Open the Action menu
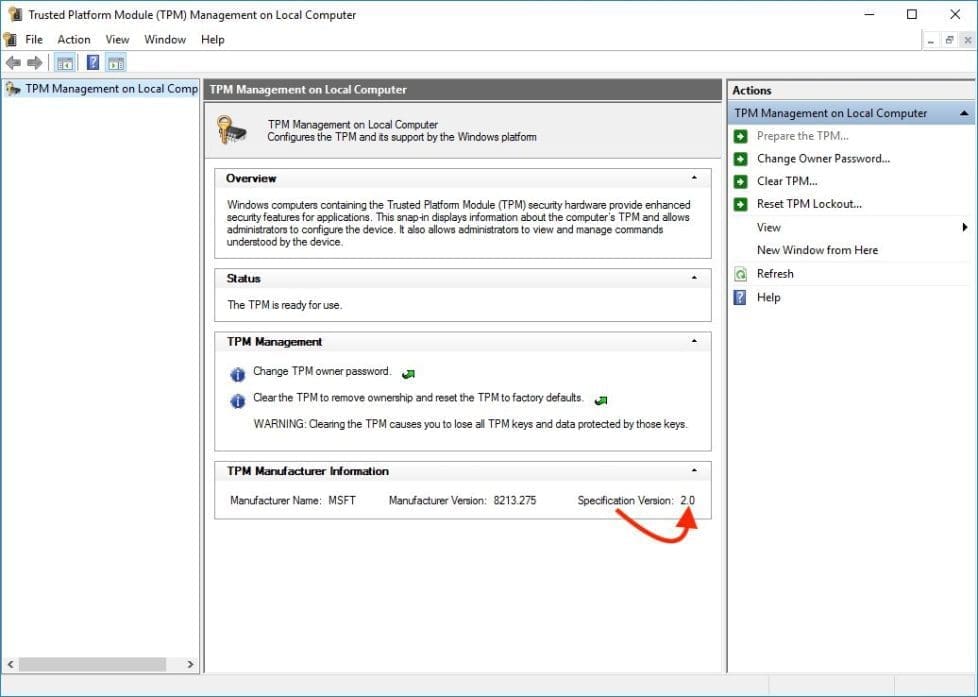 click(74, 39)
